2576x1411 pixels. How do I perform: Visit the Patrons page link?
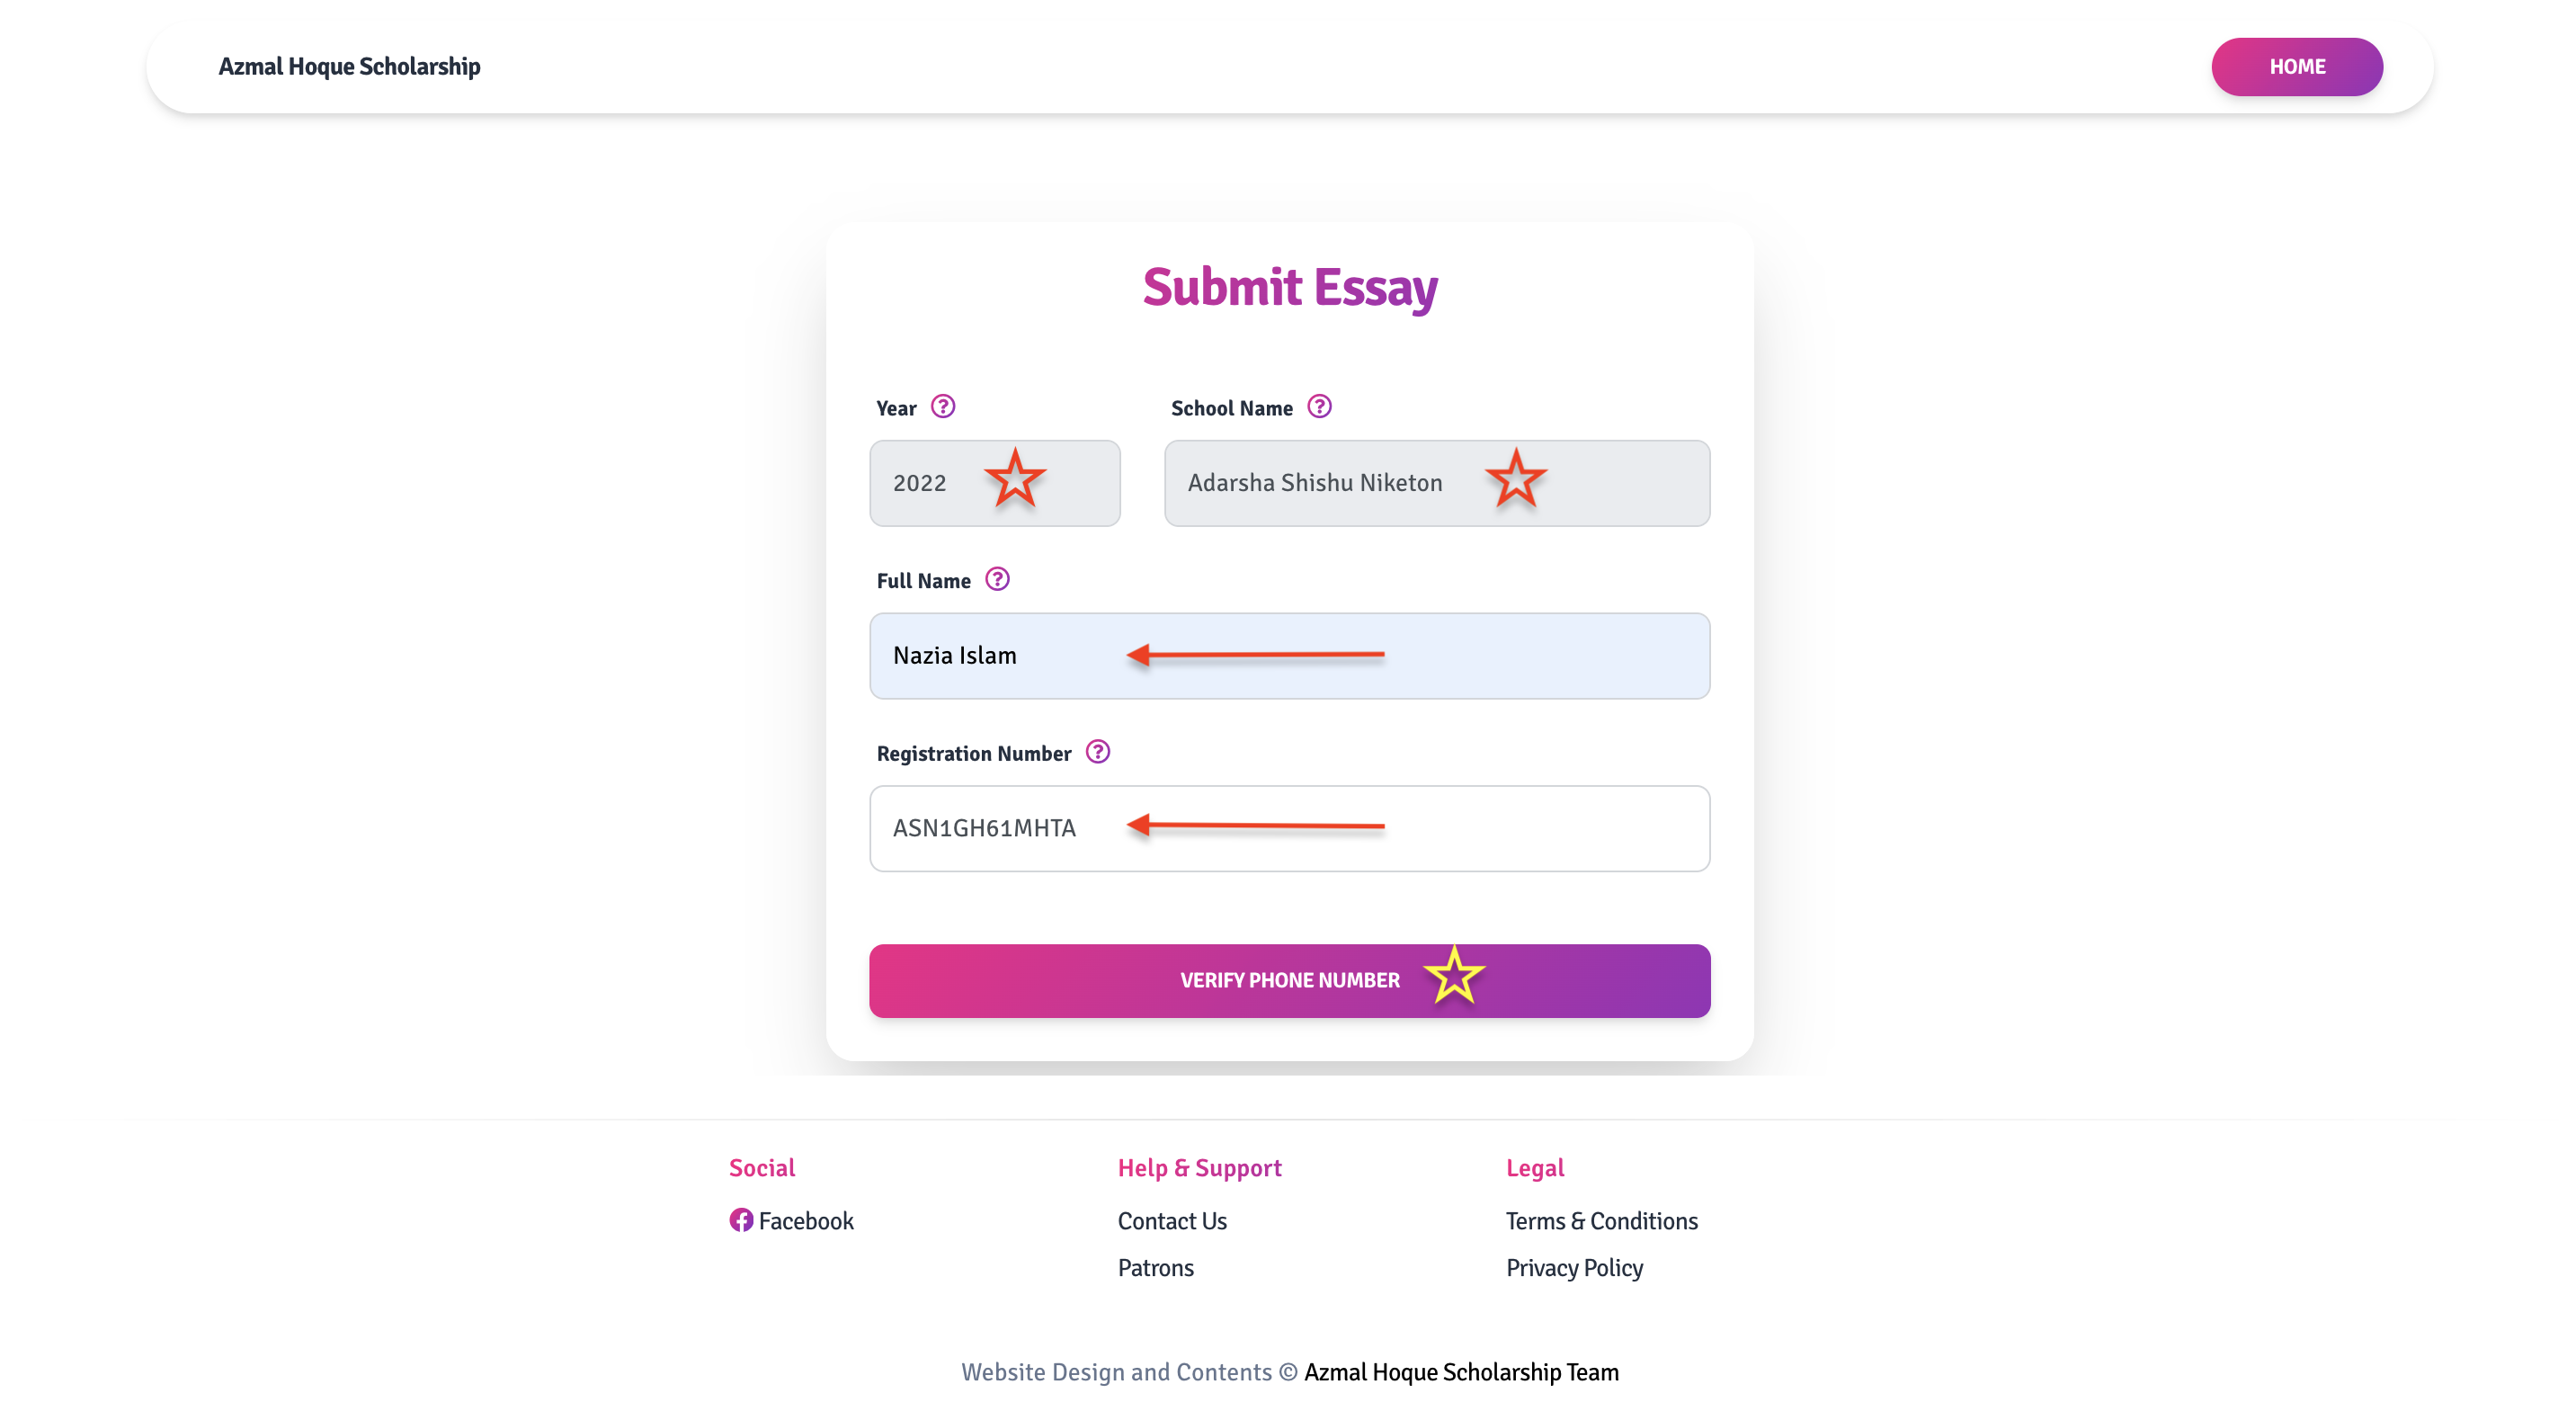point(1155,1268)
